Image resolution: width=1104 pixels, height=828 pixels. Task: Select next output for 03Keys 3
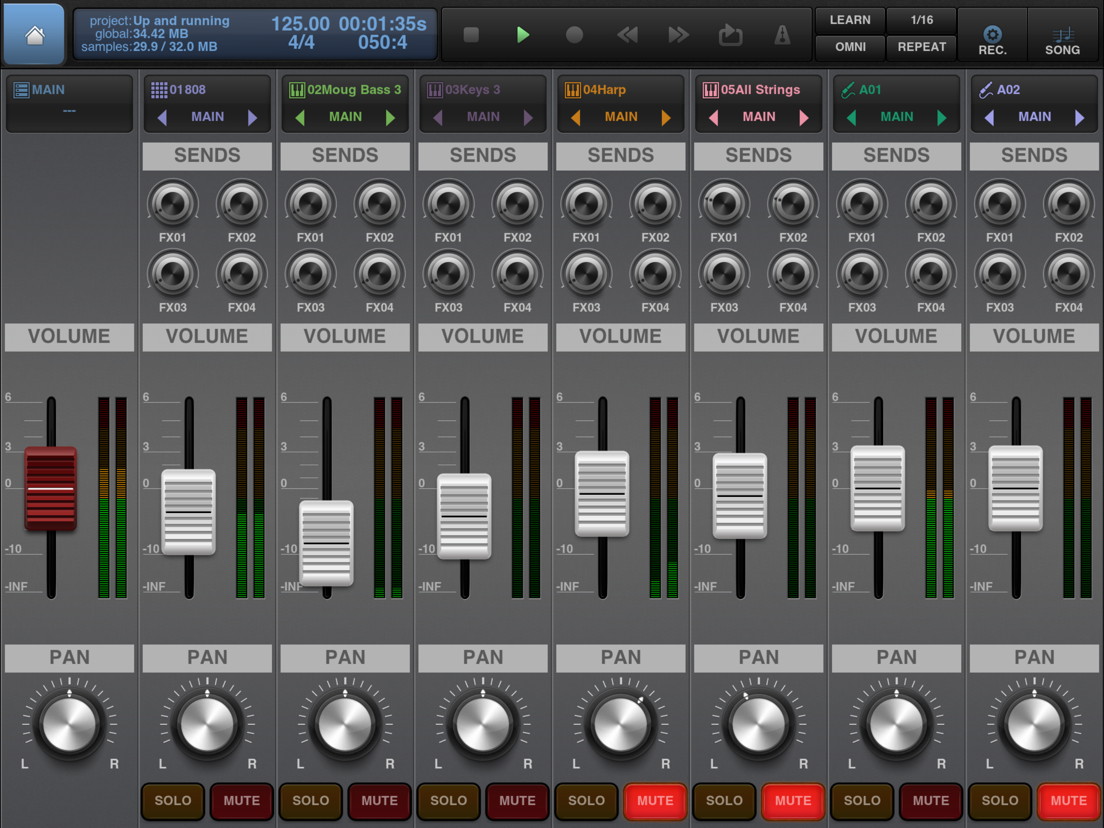[x=529, y=118]
